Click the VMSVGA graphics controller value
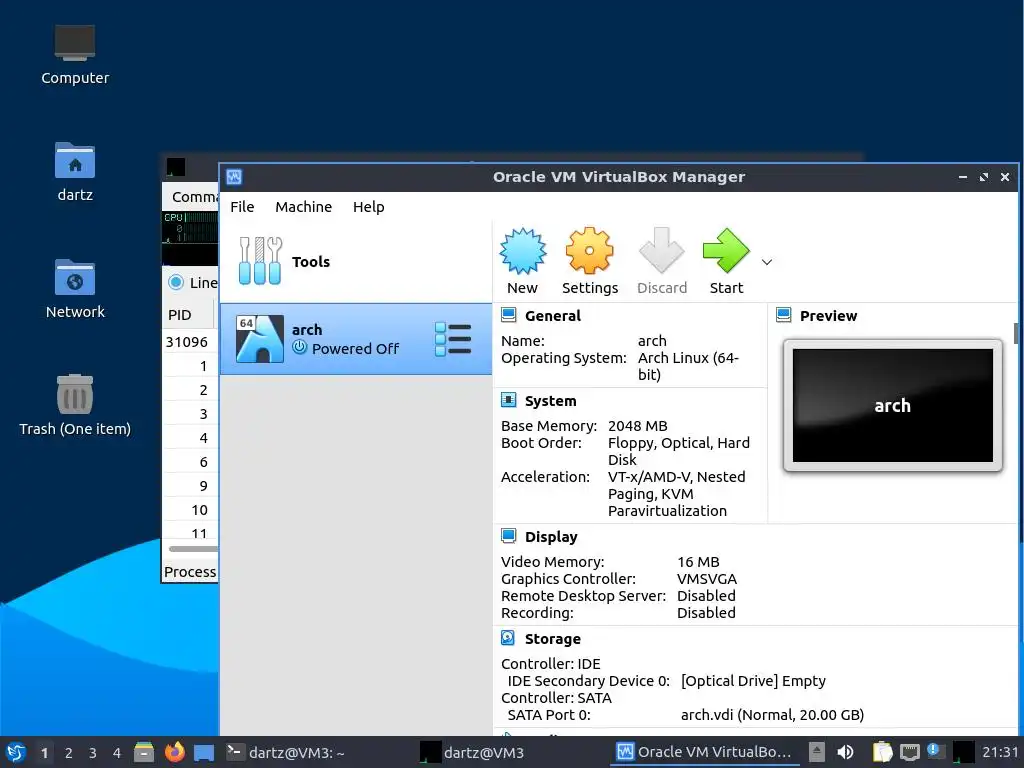This screenshot has height=768, width=1024. [x=707, y=579]
